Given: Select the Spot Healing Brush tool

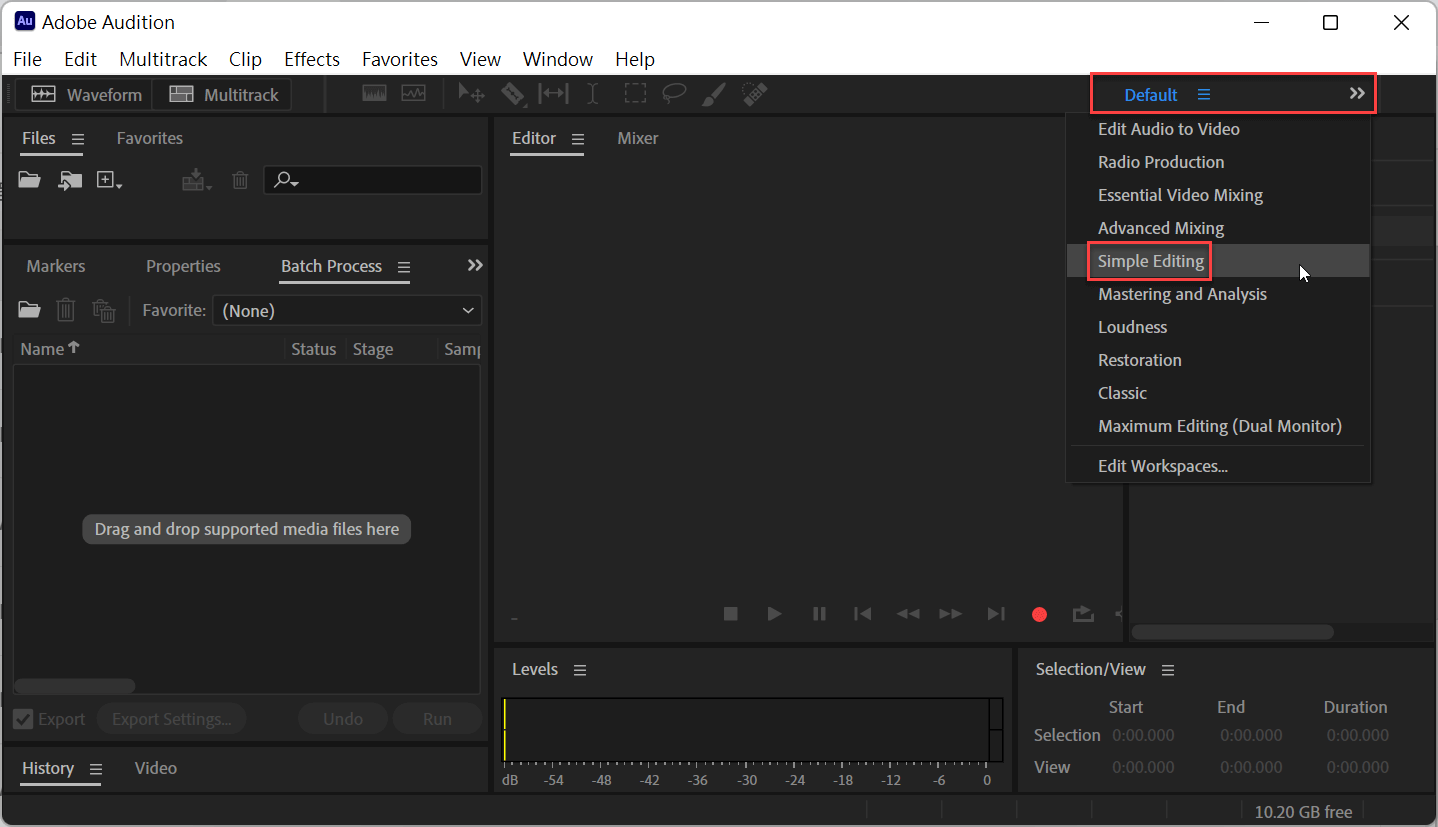Looking at the screenshot, I should click(x=755, y=94).
